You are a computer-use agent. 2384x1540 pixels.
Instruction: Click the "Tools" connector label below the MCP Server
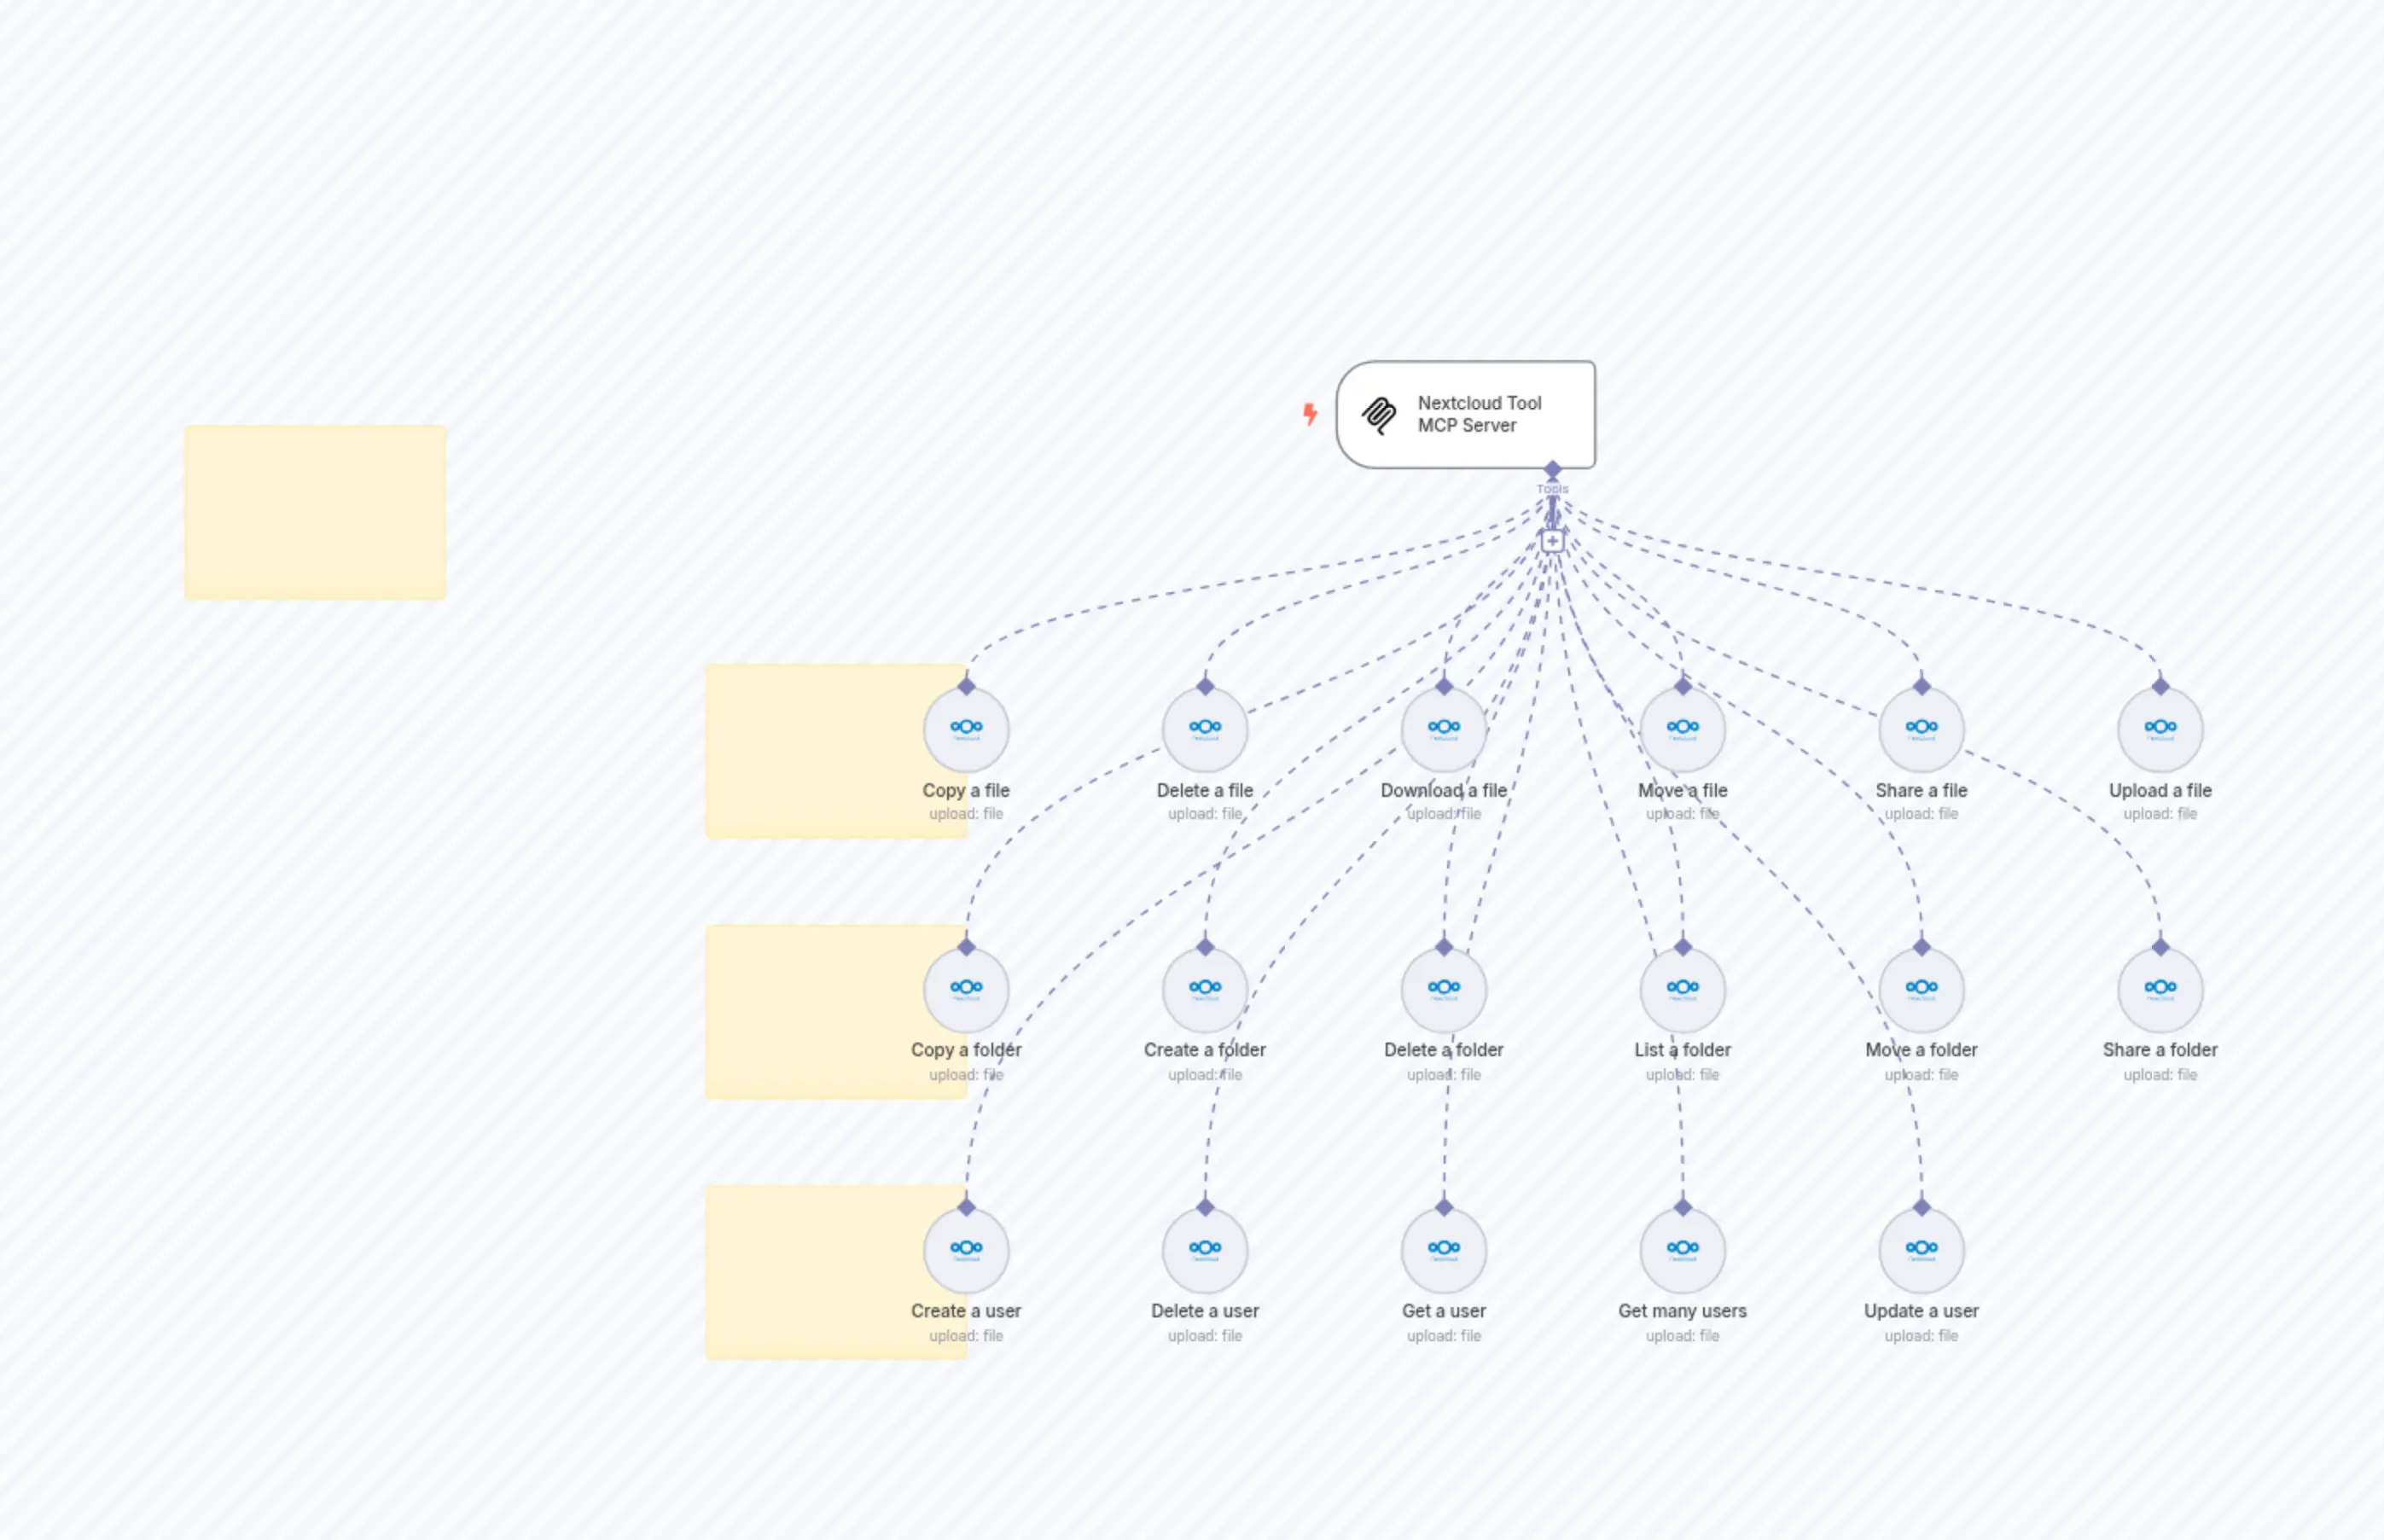click(1552, 489)
